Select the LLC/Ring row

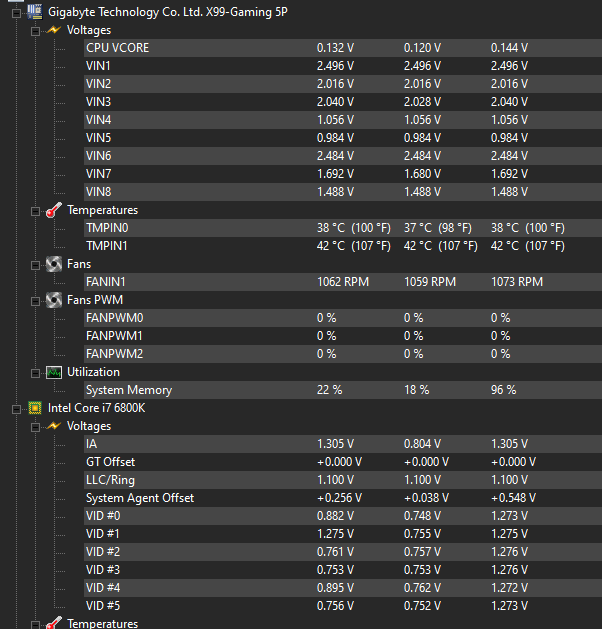click(343, 480)
